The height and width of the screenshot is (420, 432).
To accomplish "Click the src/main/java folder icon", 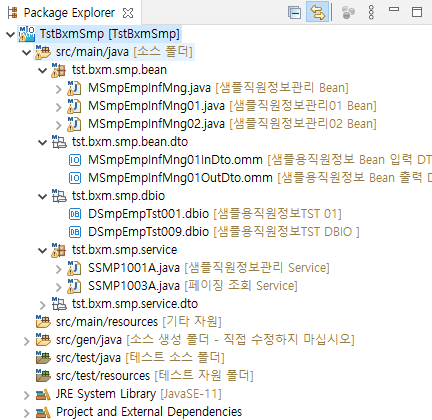I will point(43,52).
